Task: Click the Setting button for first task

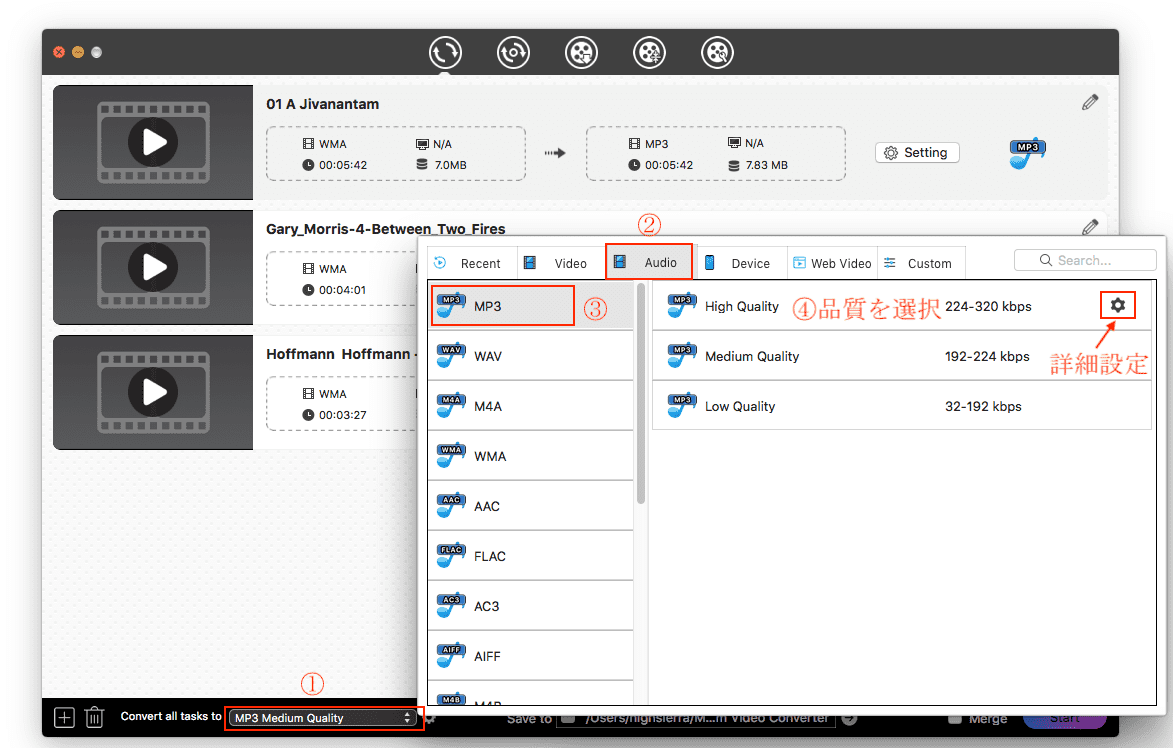Action: point(916,153)
